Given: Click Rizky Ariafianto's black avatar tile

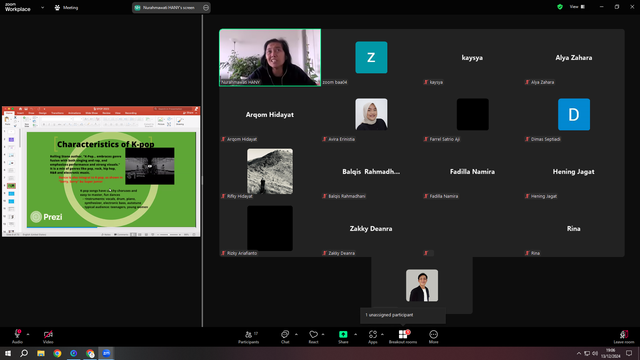Looking at the screenshot, I should pos(270,228).
